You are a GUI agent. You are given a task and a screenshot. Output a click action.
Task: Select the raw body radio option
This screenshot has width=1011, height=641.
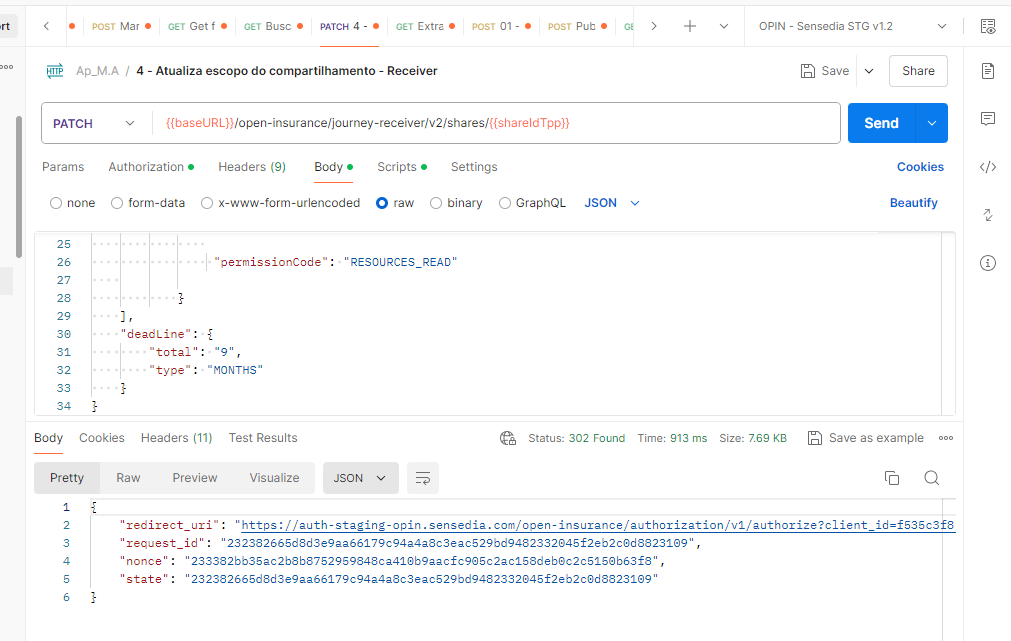pyautogui.click(x=382, y=203)
